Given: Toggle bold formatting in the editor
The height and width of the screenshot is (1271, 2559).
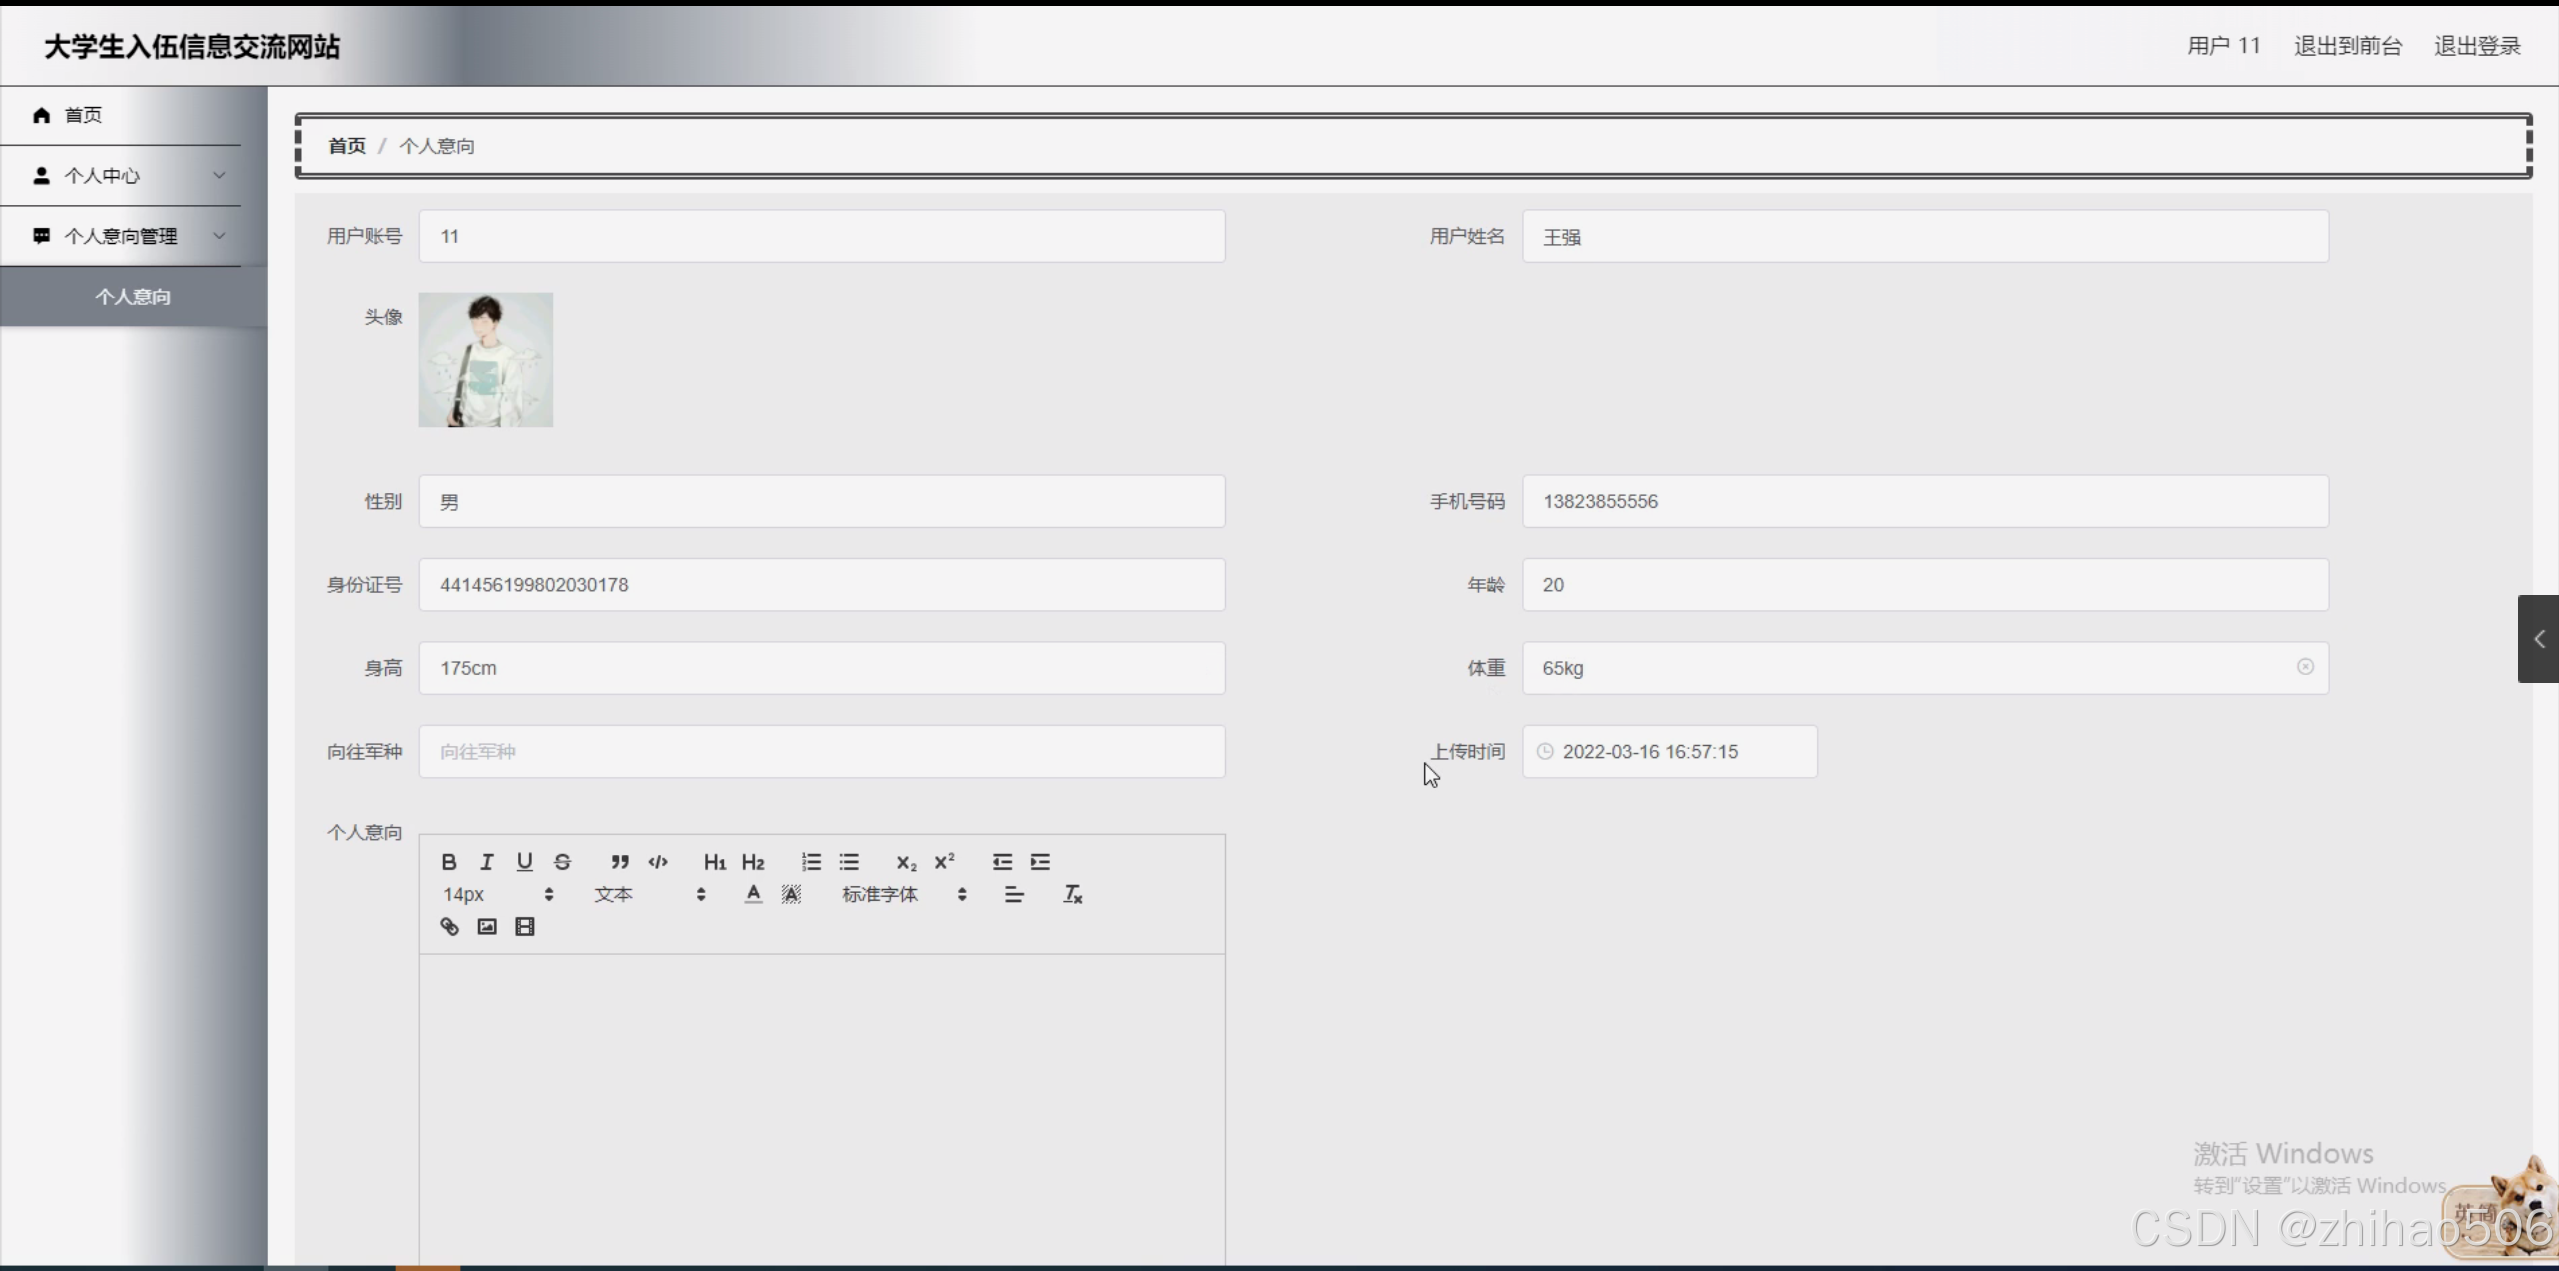Looking at the screenshot, I should pos(449,862).
